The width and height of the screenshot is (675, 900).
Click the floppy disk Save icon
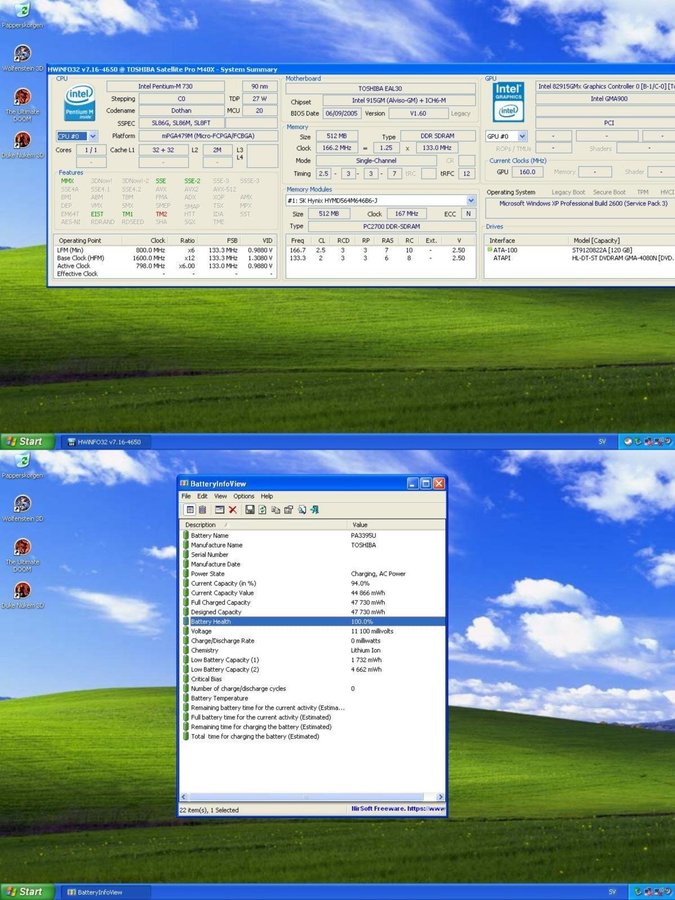[250, 510]
